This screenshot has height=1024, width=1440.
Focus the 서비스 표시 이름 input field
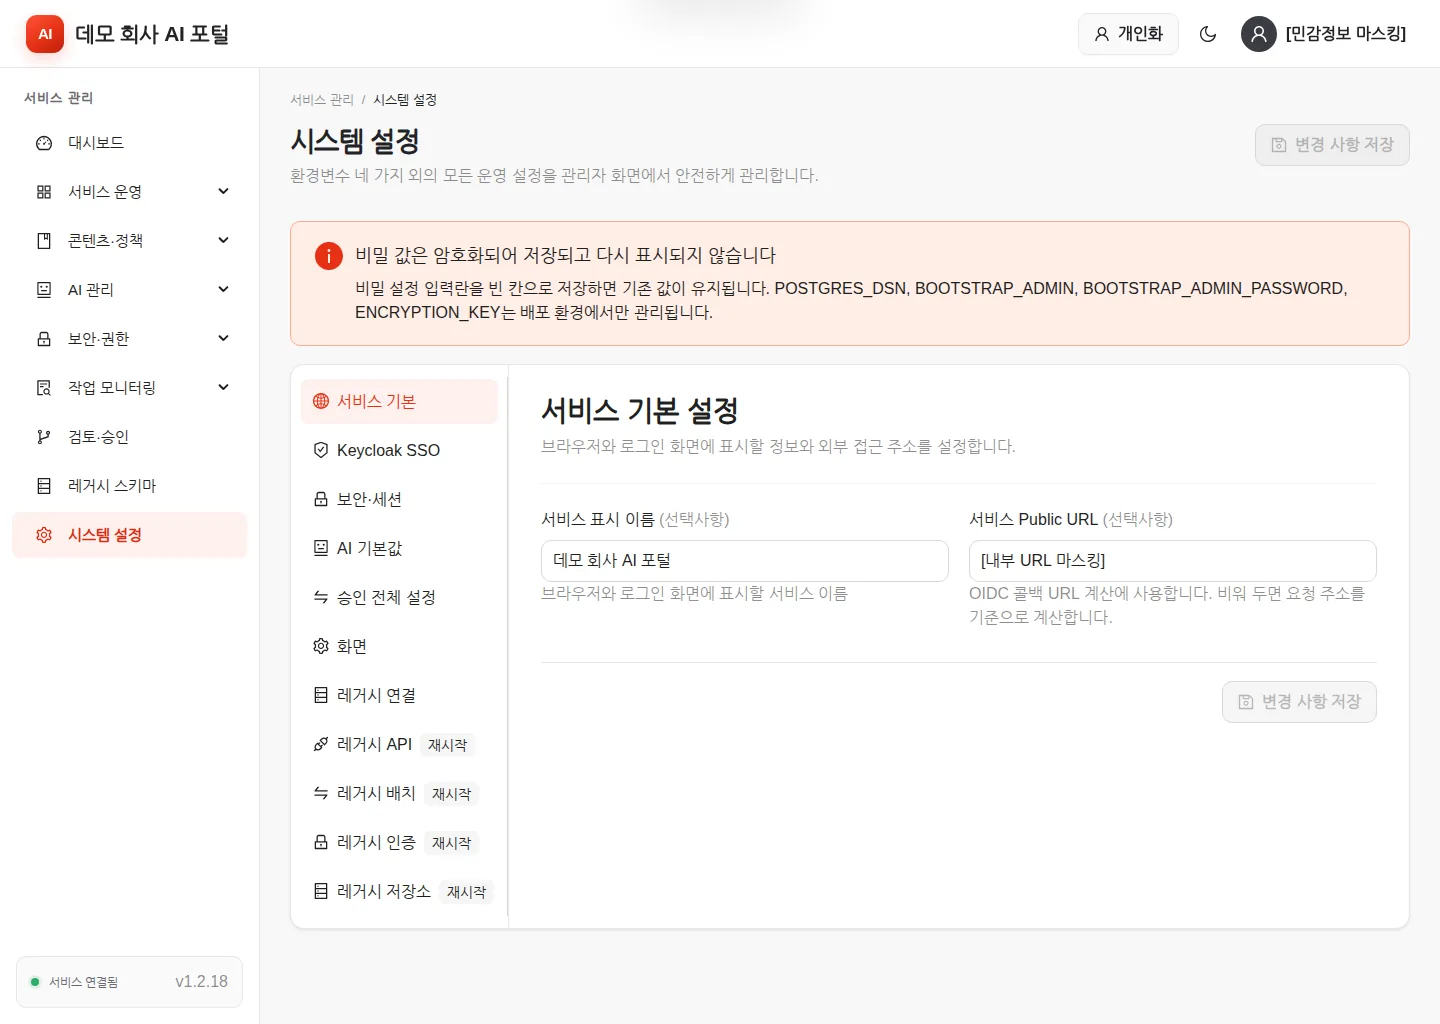point(744,561)
